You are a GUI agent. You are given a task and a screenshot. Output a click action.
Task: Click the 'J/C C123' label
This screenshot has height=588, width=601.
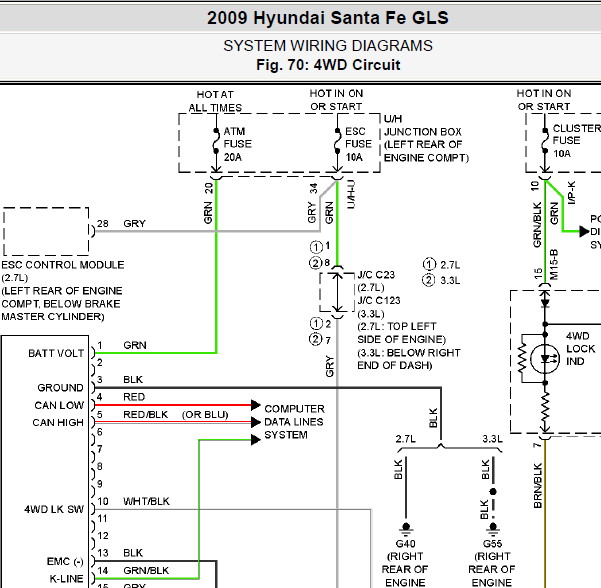pyautogui.click(x=379, y=301)
